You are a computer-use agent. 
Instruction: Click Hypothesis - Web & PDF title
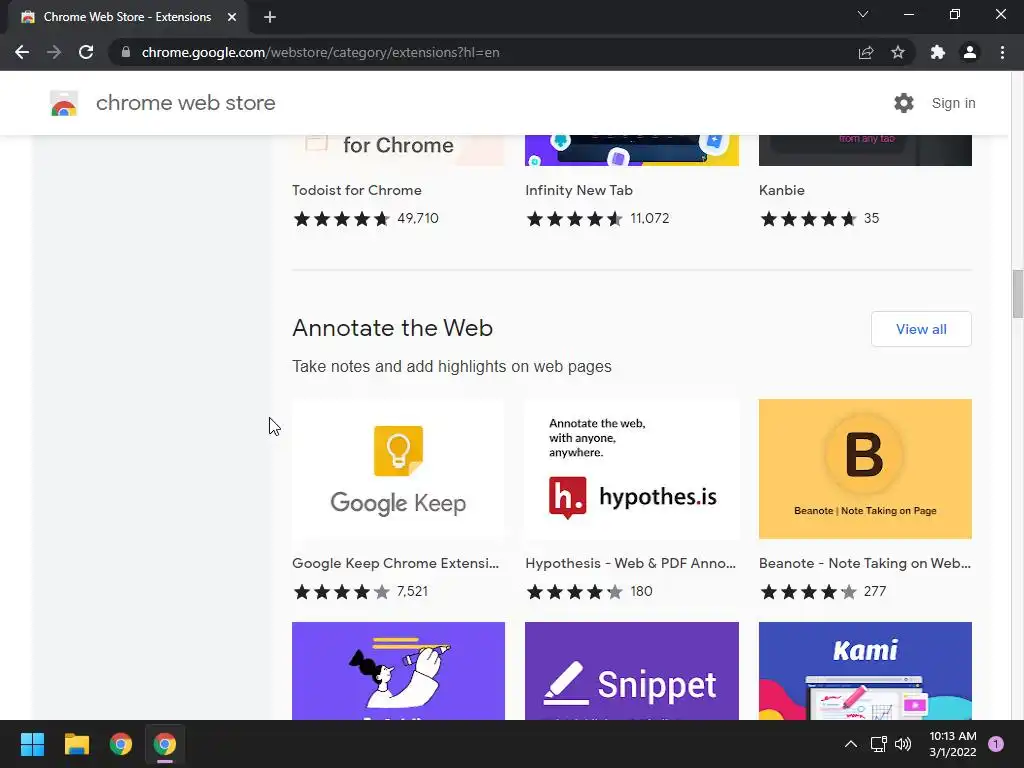pyautogui.click(x=630, y=563)
